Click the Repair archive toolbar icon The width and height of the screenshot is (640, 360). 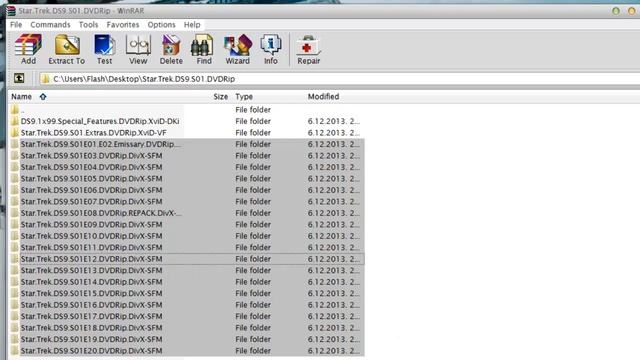point(309,50)
